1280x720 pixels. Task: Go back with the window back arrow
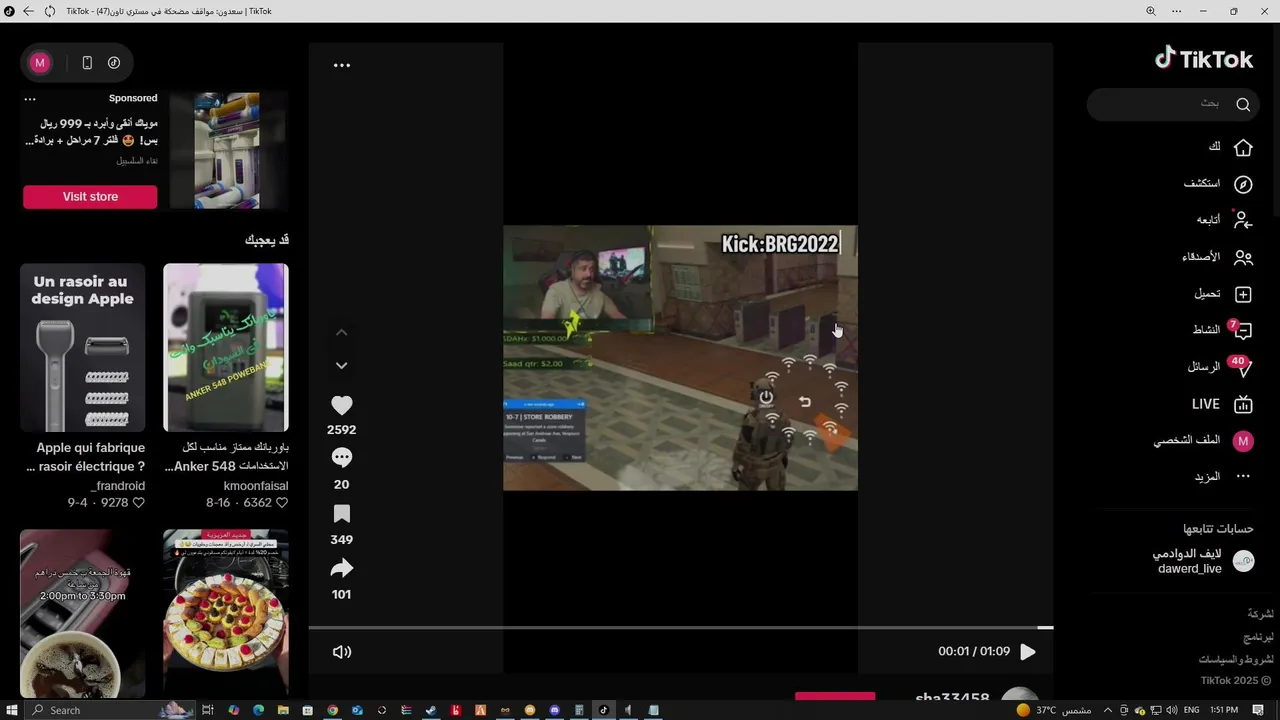click(27, 11)
